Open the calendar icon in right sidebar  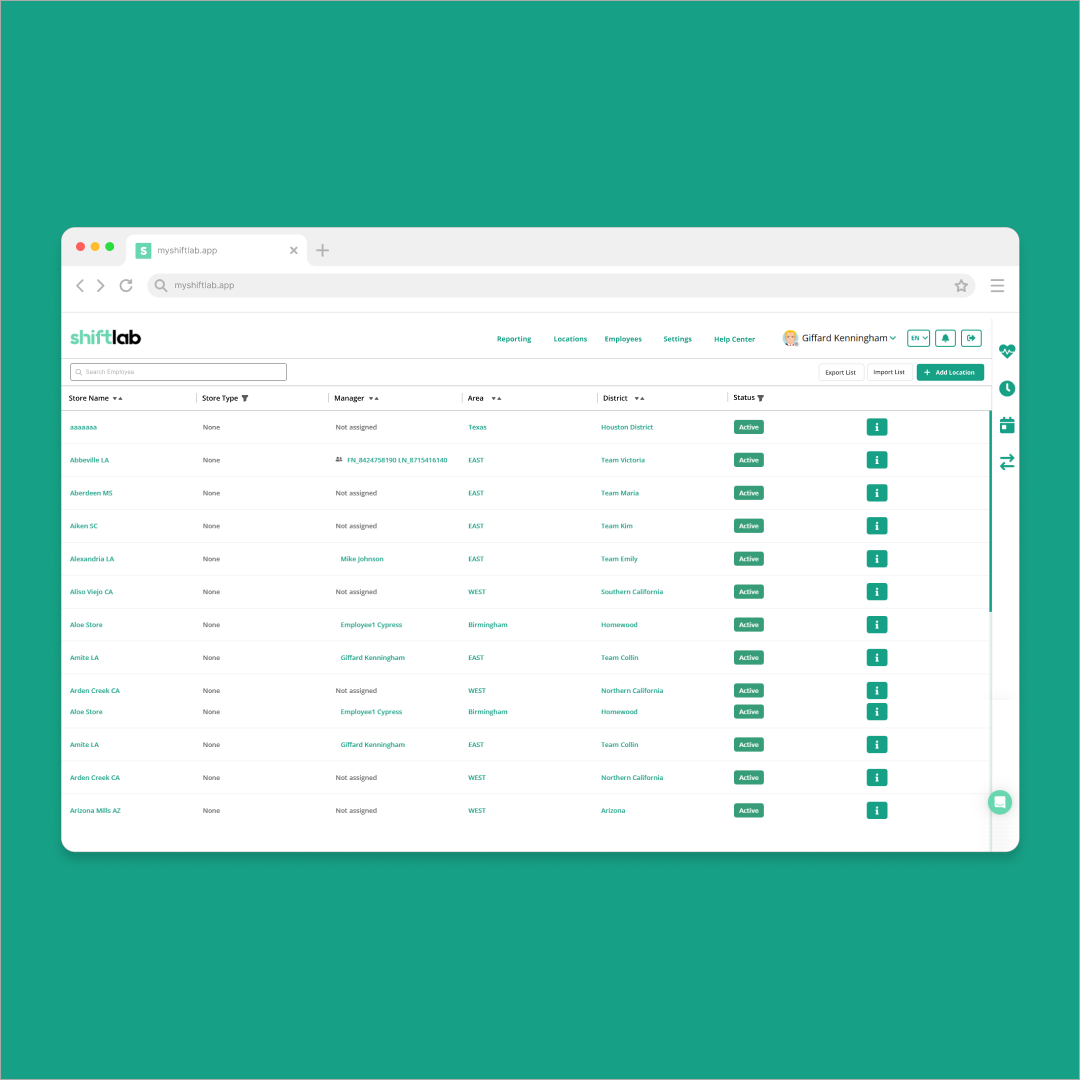tap(1007, 425)
